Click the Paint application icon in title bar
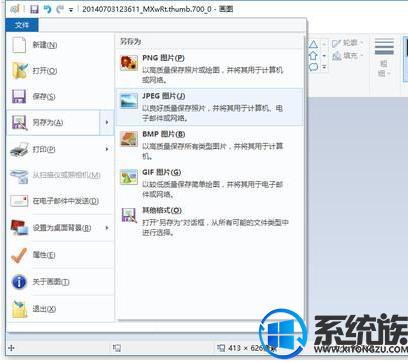Screen dimensions: 408x362 (15, 9)
